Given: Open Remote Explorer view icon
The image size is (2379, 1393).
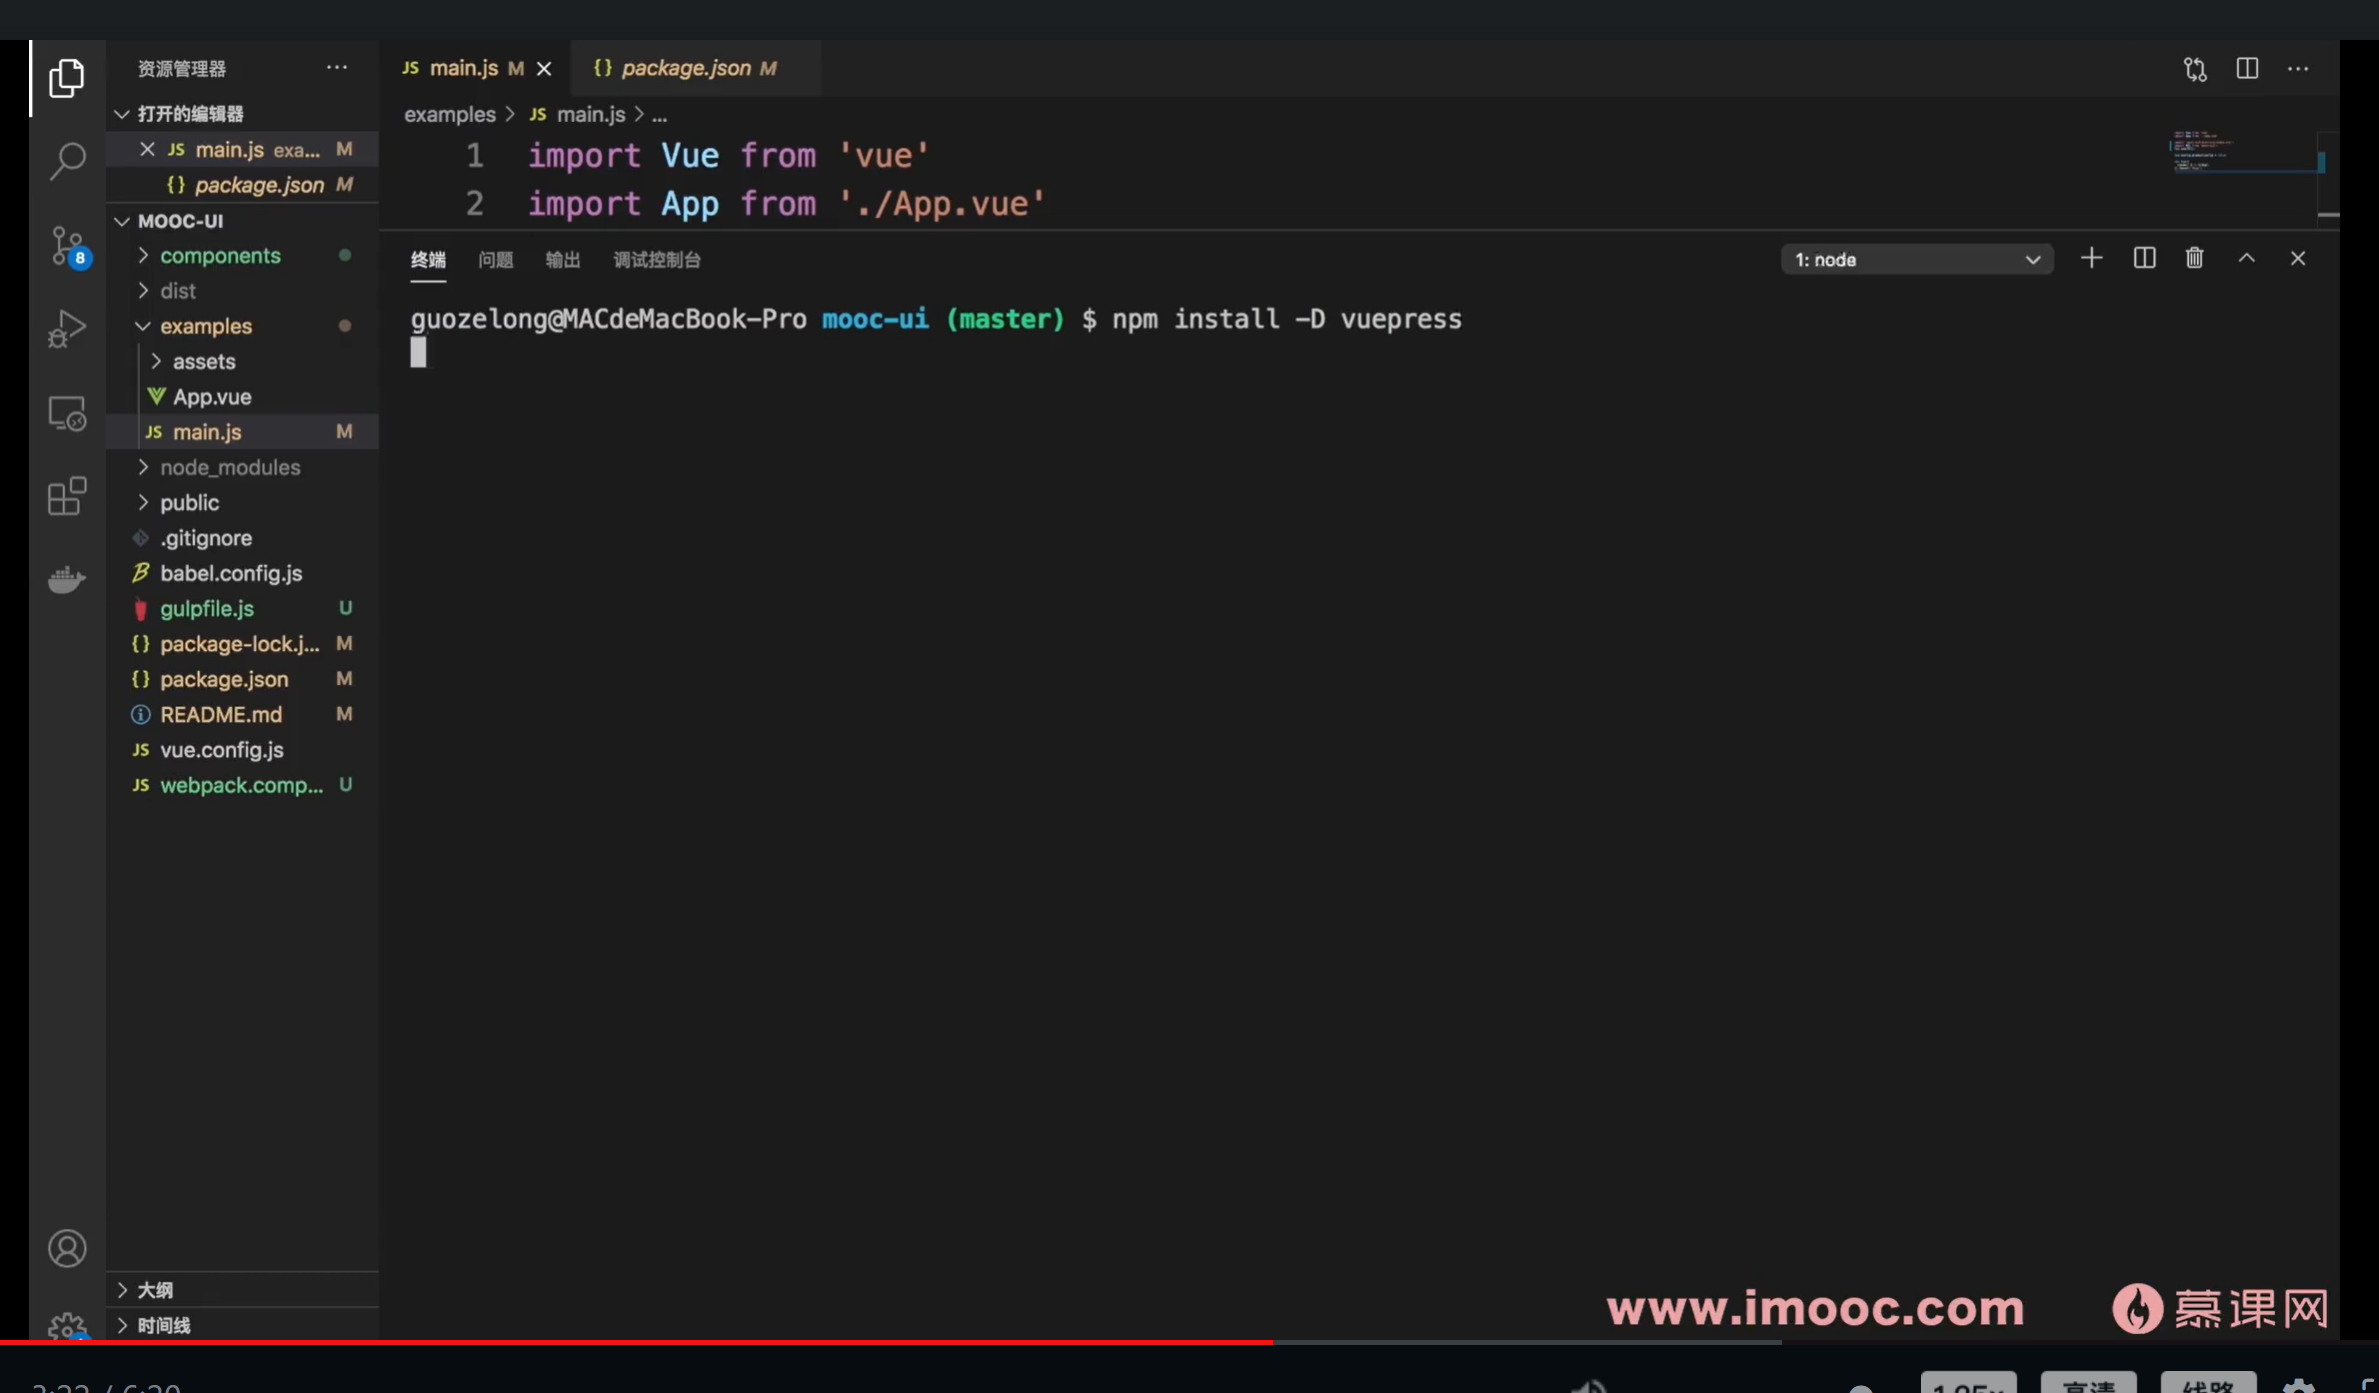Looking at the screenshot, I should 67,412.
